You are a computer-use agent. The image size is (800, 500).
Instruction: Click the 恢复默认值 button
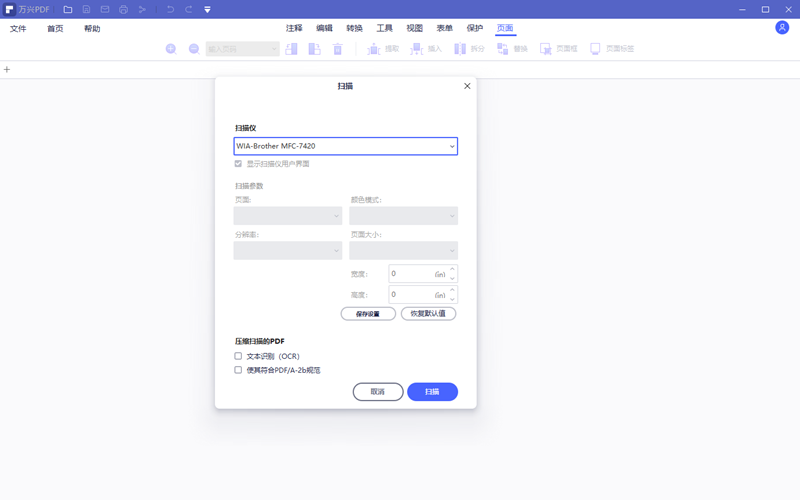point(428,314)
